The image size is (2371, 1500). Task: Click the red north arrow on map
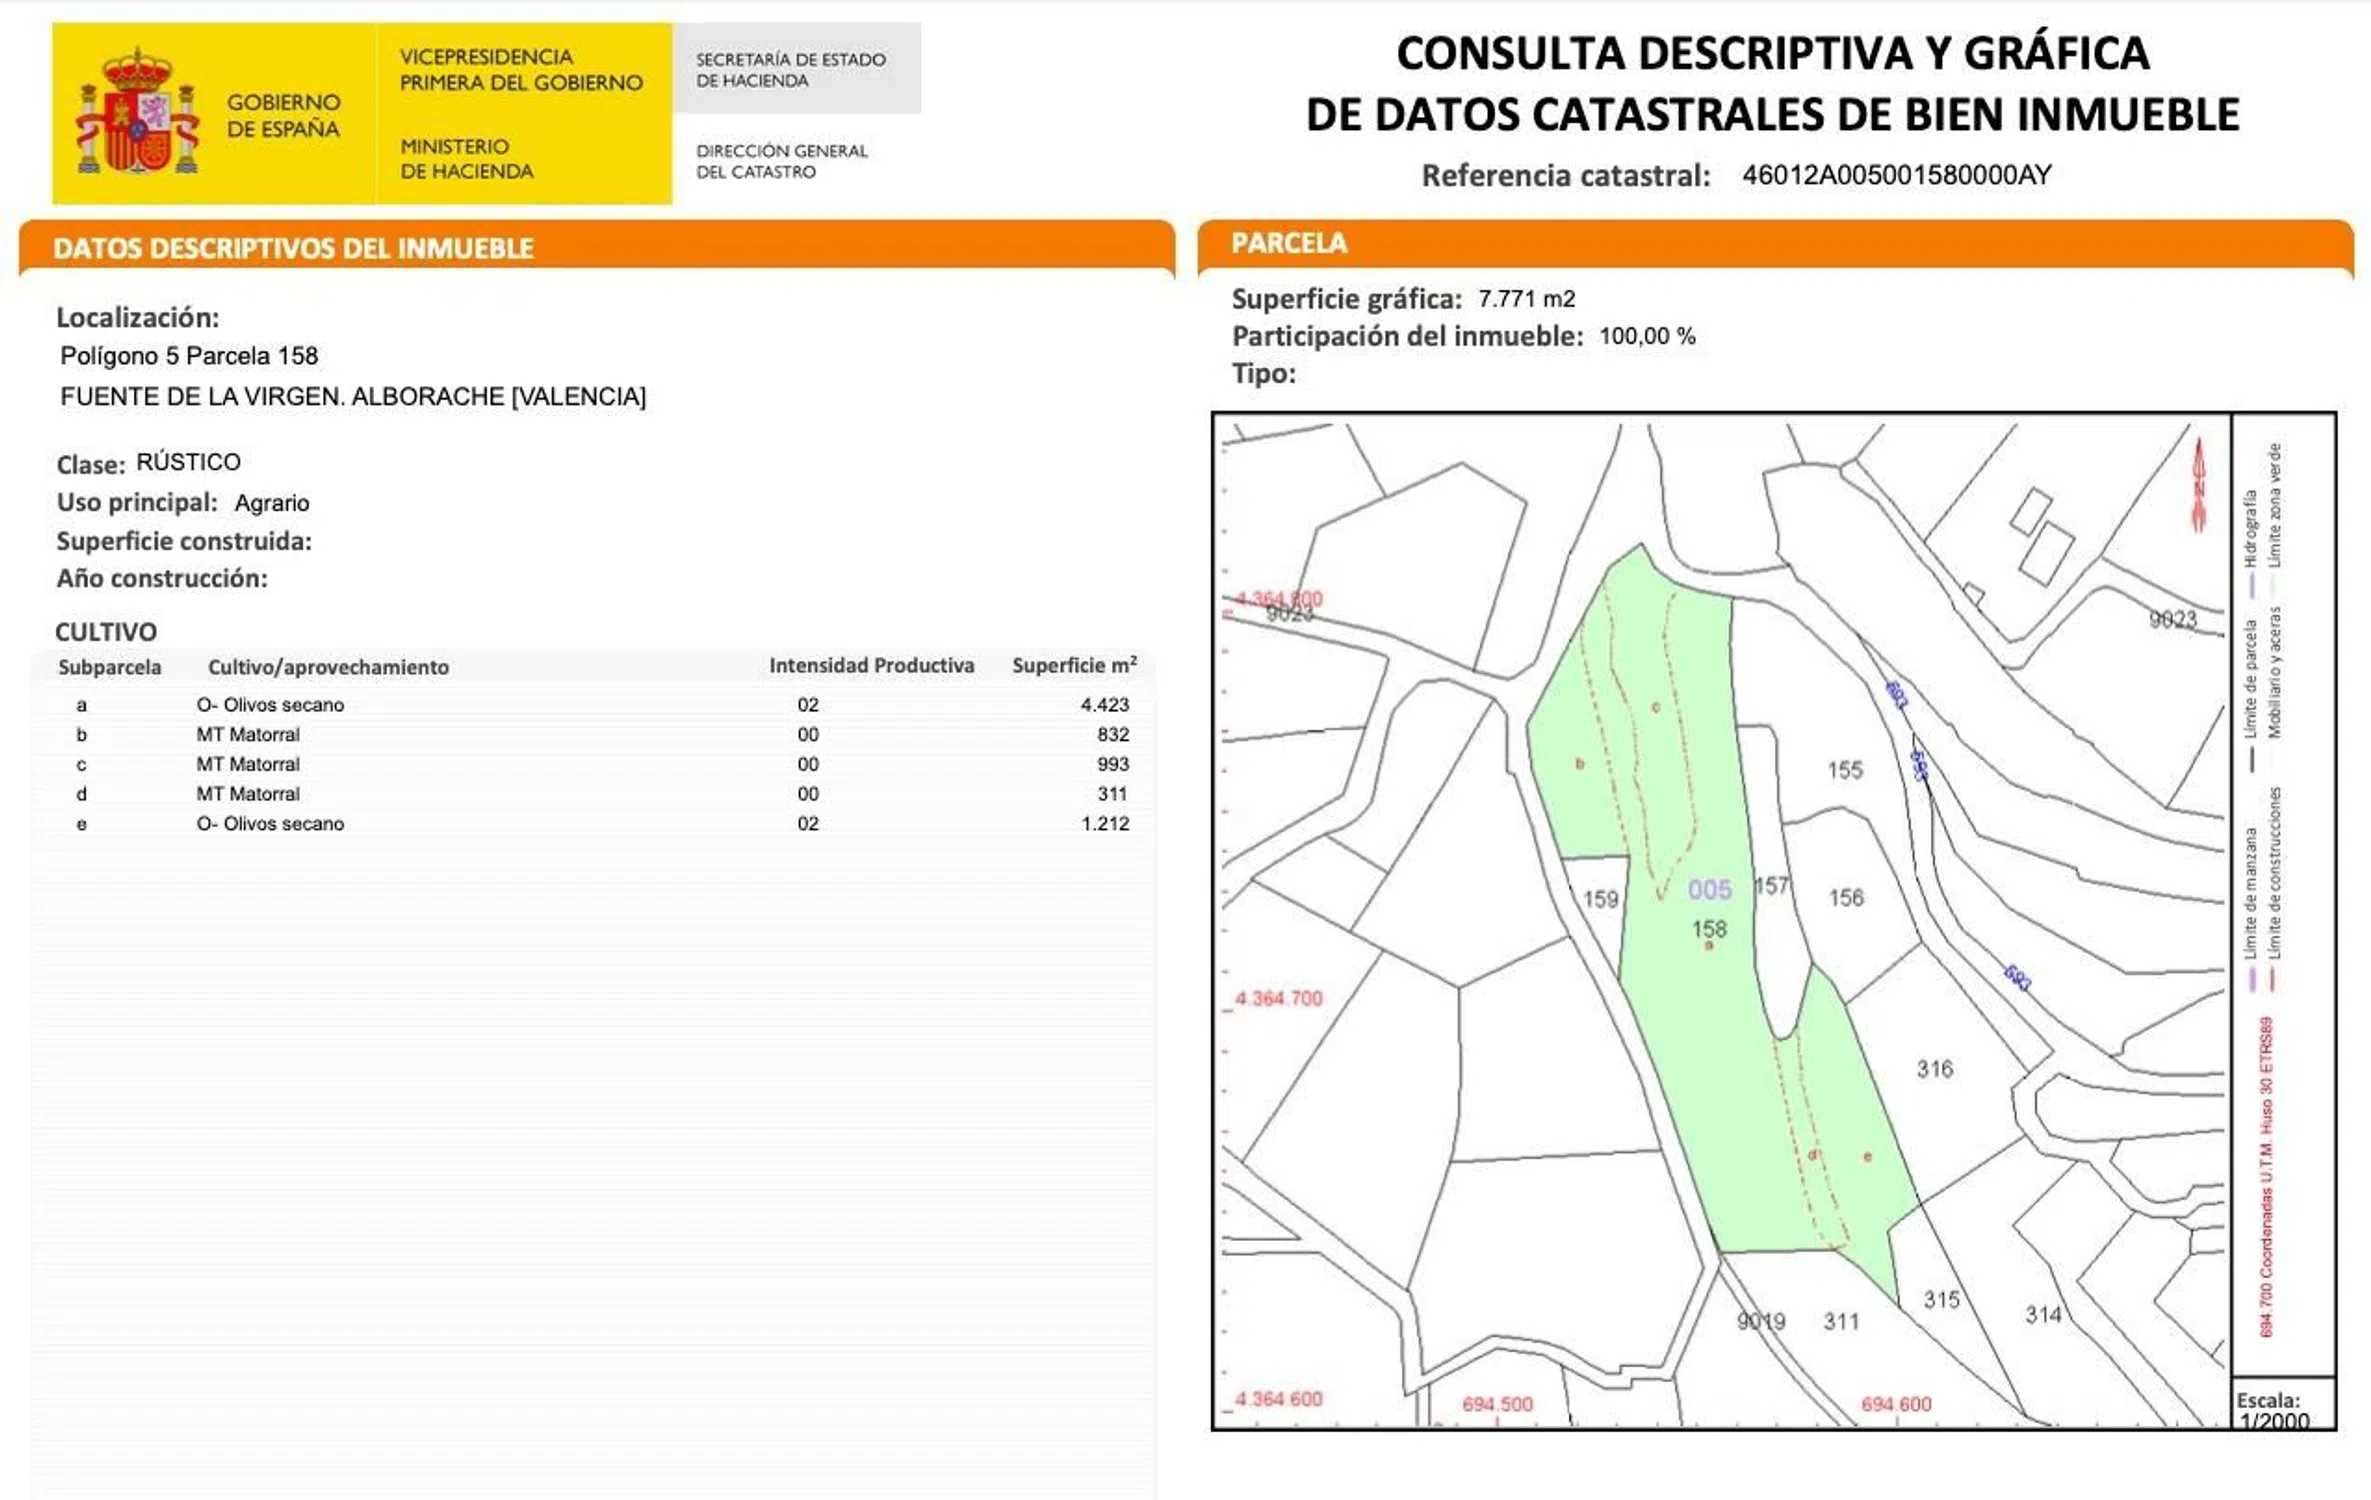pyautogui.click(x=2198, y=485)
